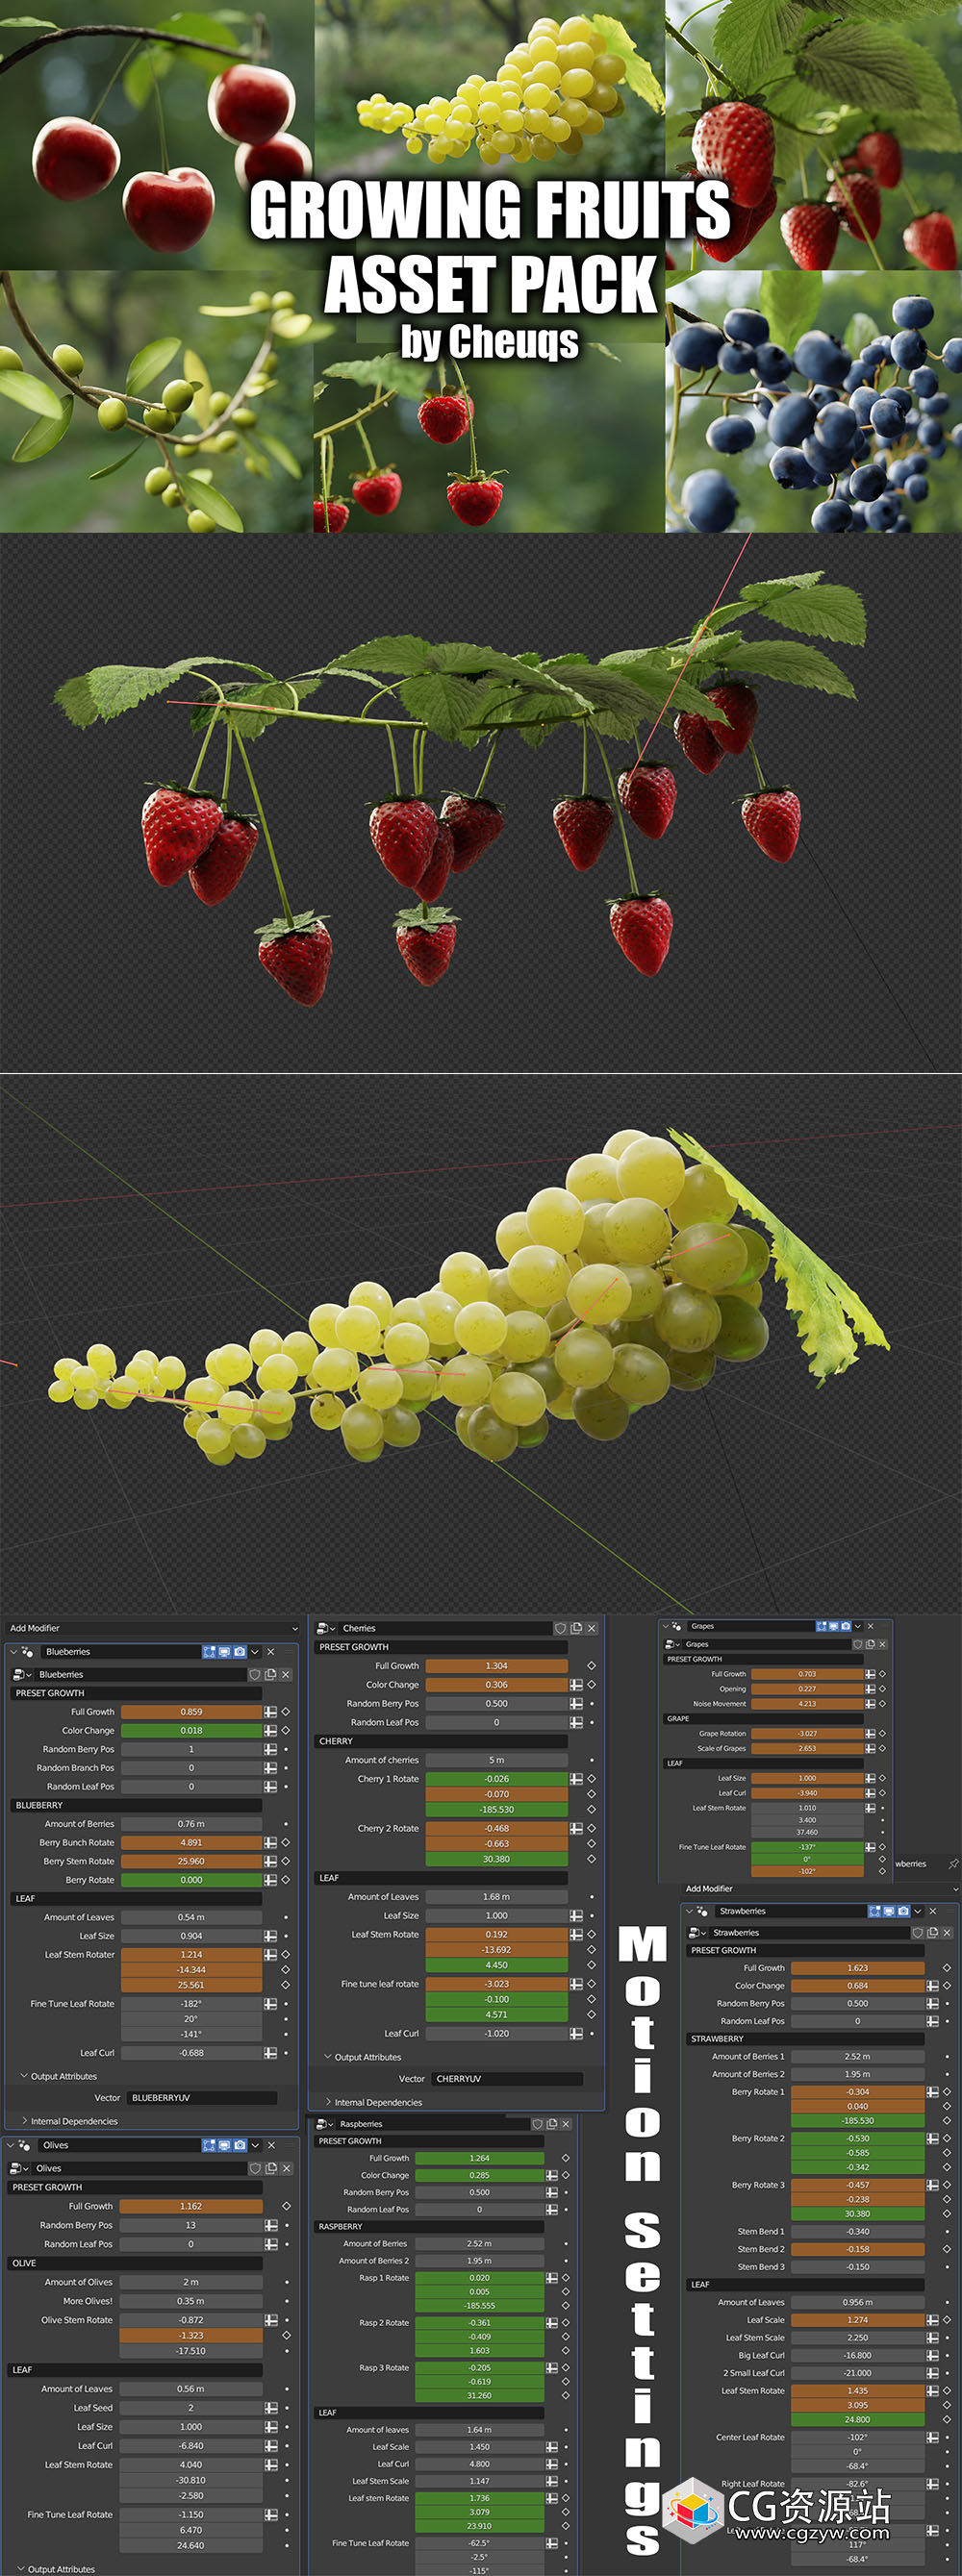The image size is (962, 2576).
Task: Click the BLUEBERRYUV vector output field
Action: 201,2098
